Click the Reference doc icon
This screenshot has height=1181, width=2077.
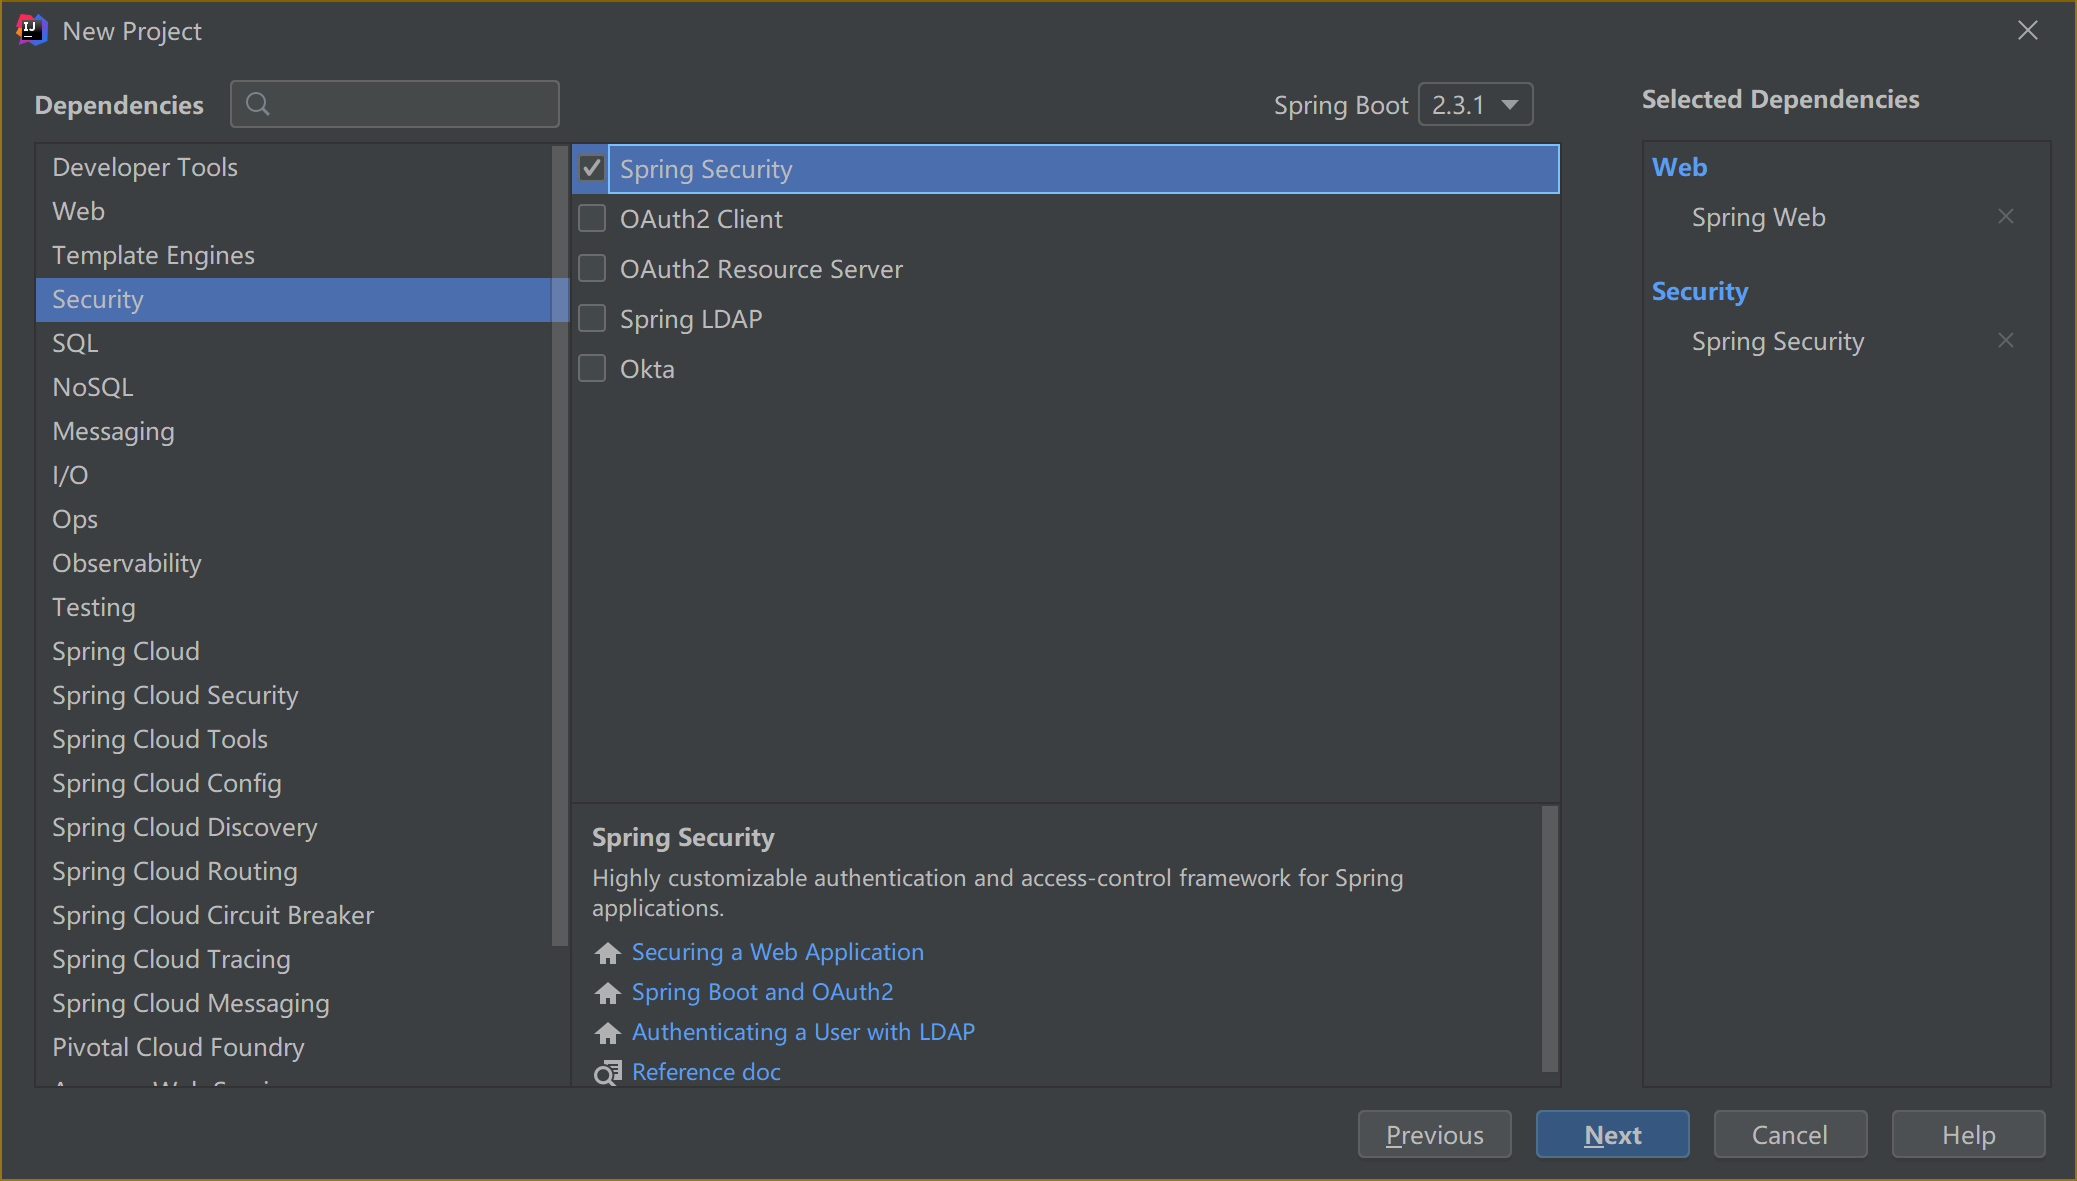point(607,1073)
